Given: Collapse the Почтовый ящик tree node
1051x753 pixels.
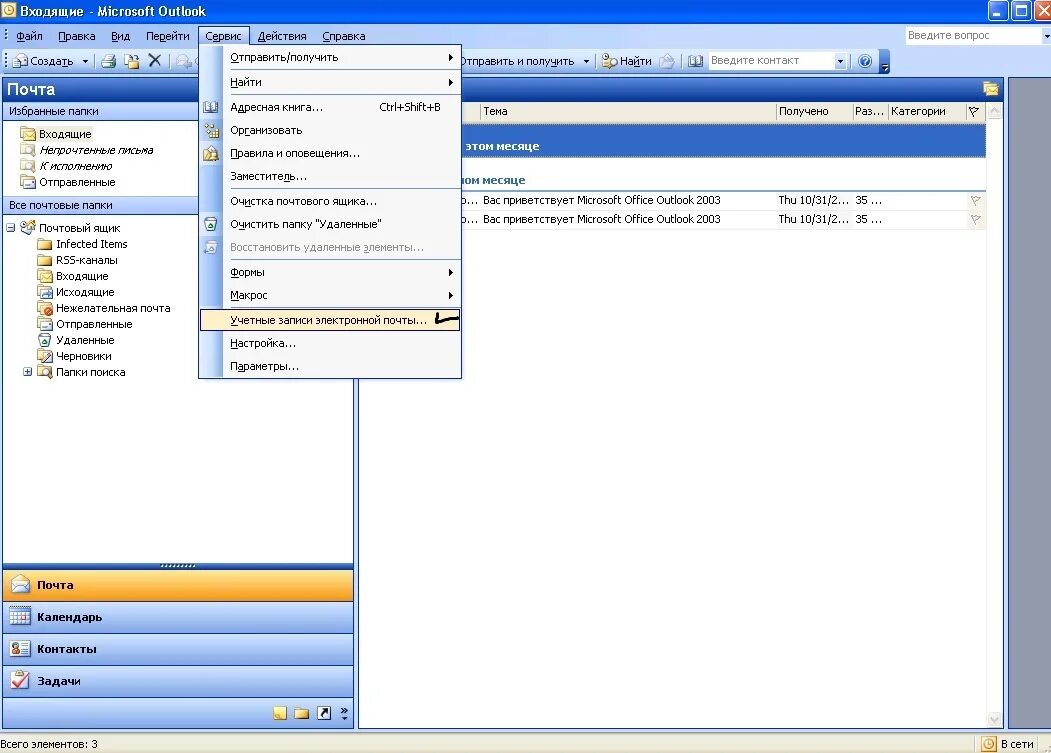Looking at the screenshot, I should [11, 228].
